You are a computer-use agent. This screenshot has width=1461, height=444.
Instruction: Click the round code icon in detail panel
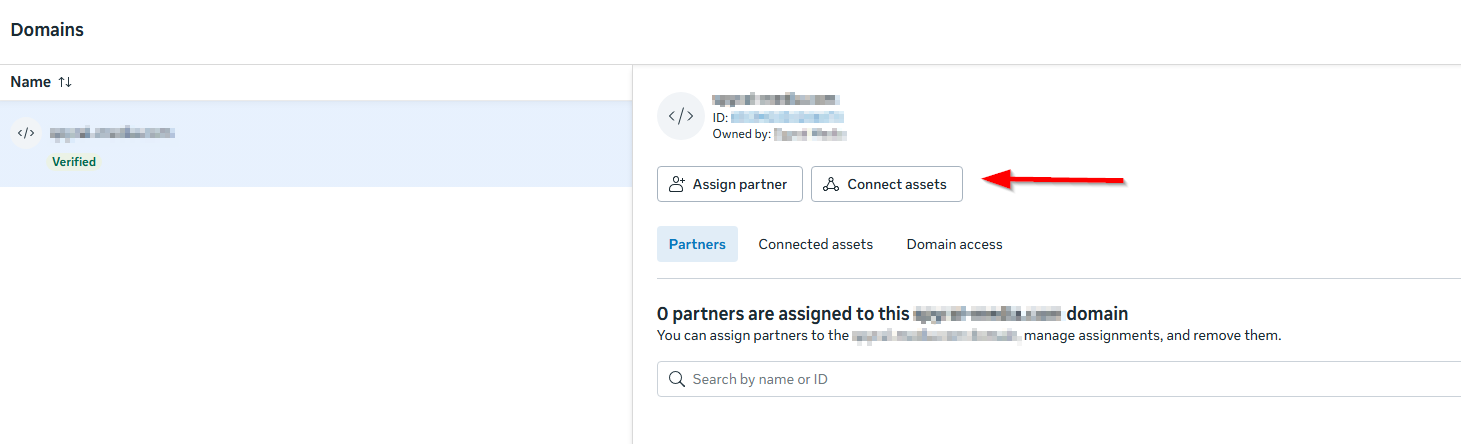click(681, 116)
